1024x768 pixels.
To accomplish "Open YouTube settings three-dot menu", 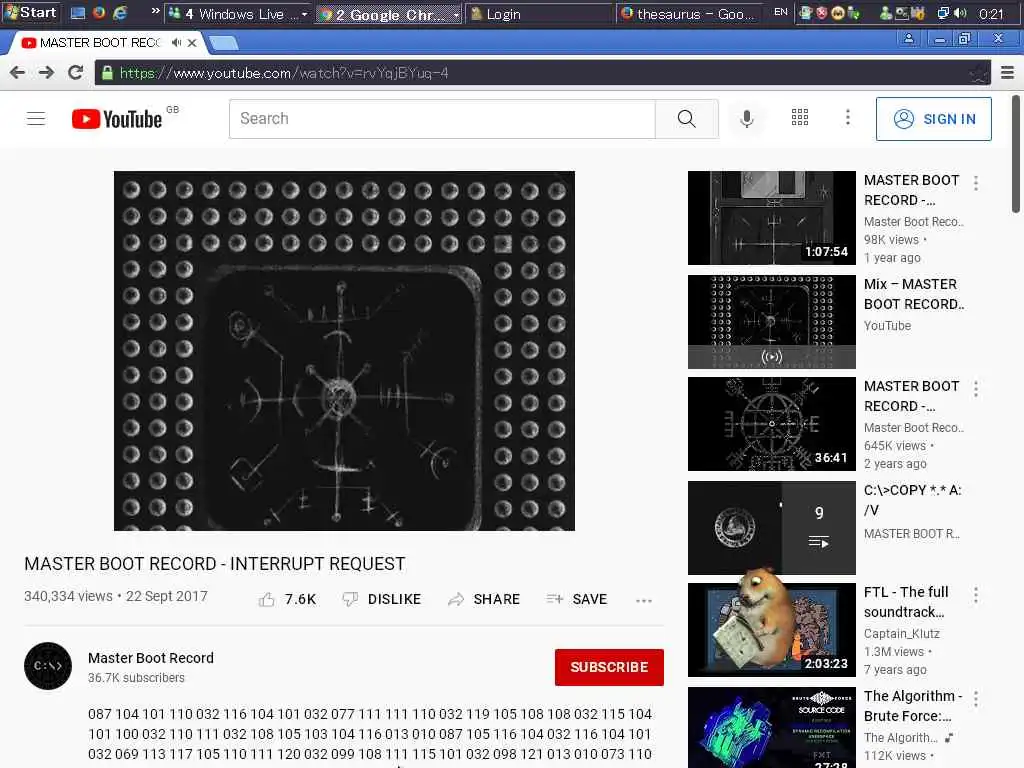I will coord(848,118).
